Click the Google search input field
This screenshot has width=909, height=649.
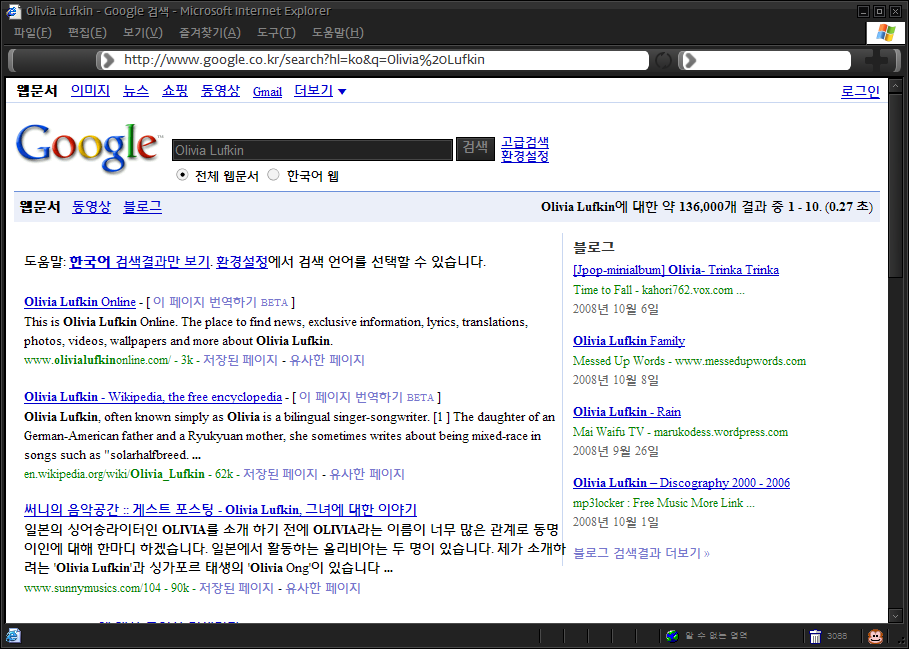(x=312, y=150)
